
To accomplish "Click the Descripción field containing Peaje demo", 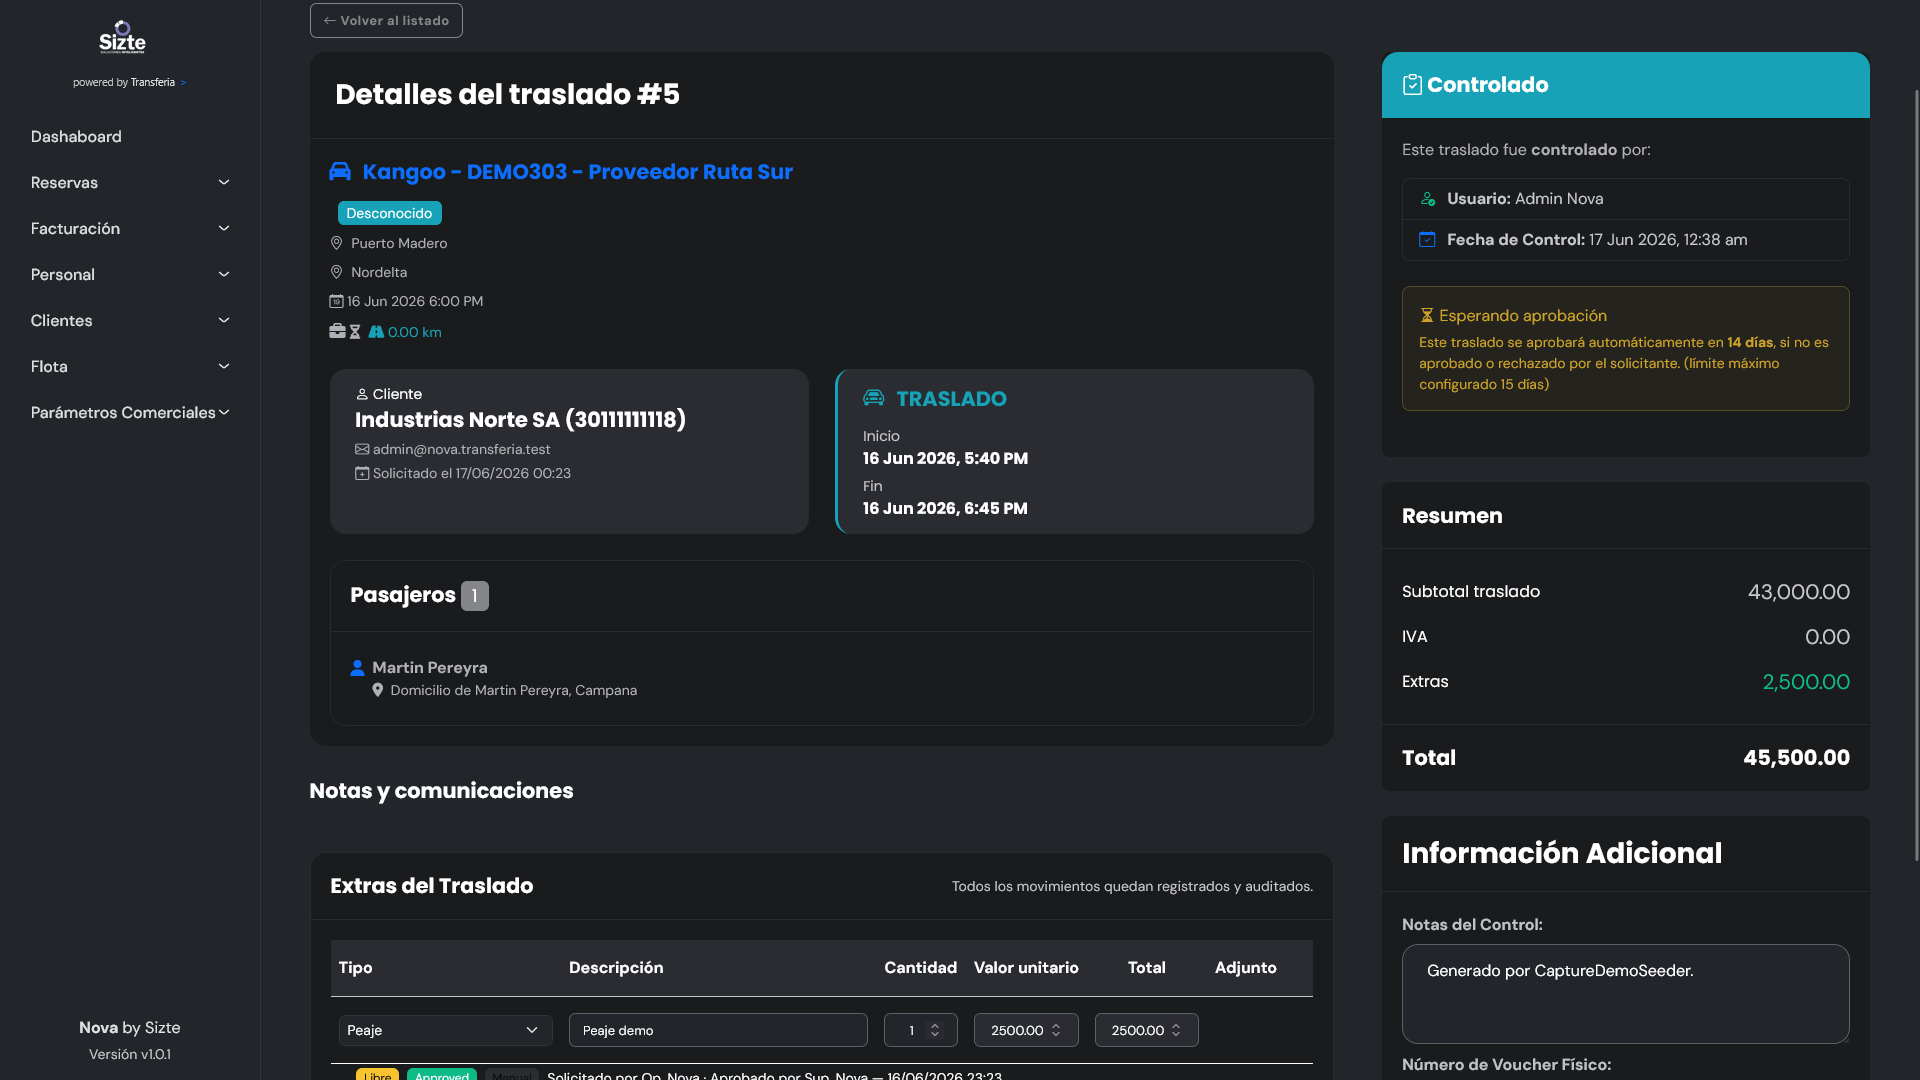I will pyautogui.click(x=718, y=1030).
